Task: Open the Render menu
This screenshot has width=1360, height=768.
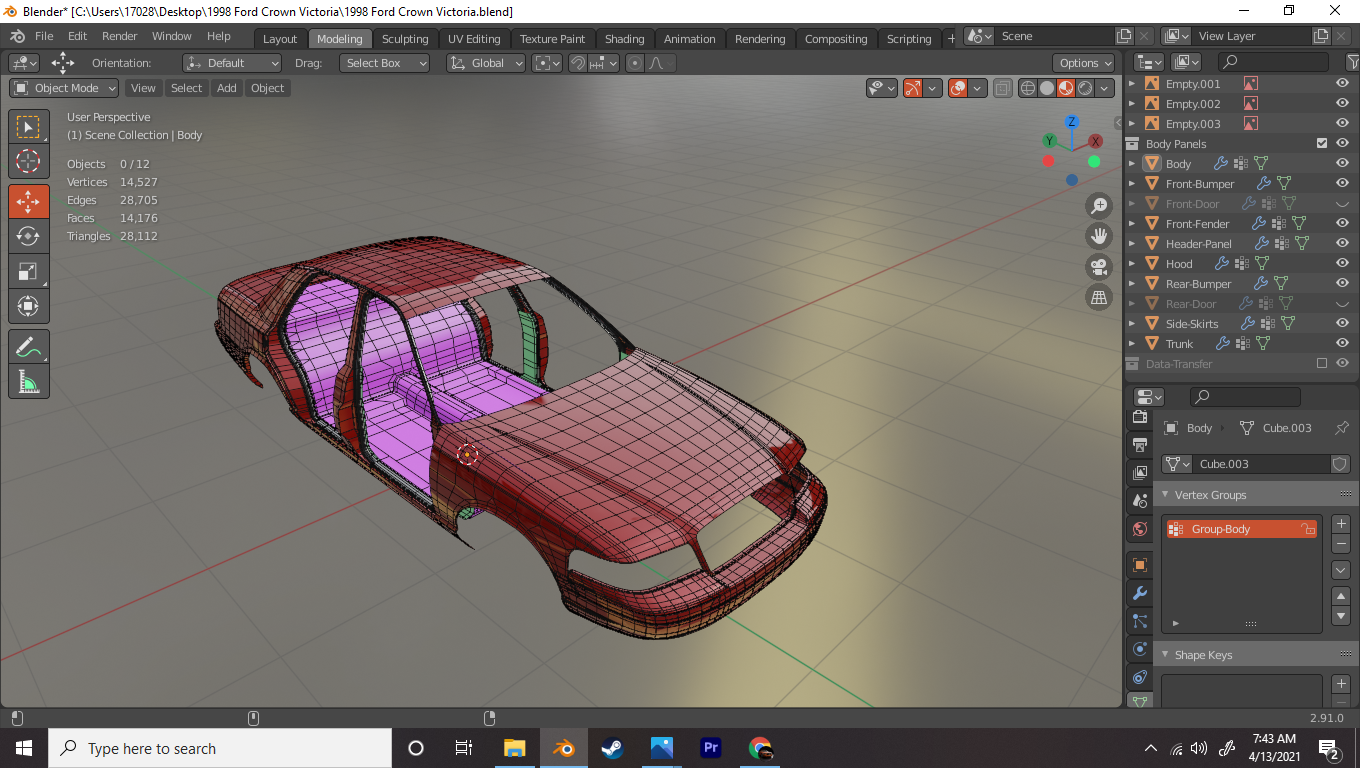Action: tap(120, 36)
